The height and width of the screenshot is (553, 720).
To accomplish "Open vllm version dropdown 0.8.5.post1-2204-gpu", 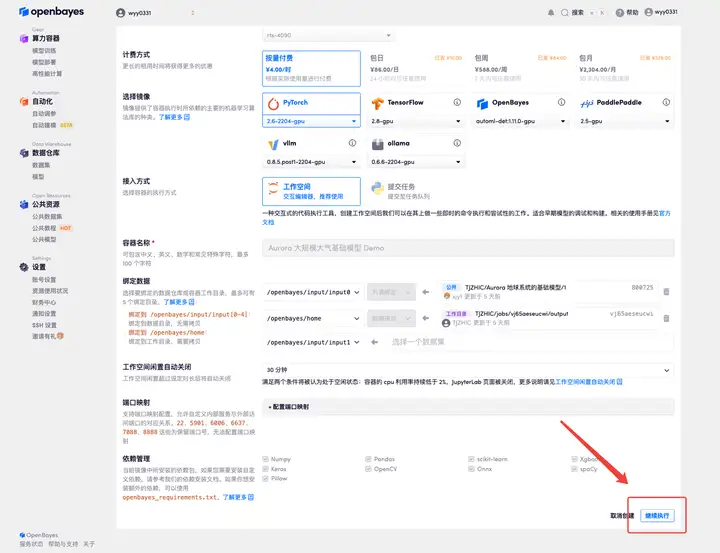I will [311, 162].
